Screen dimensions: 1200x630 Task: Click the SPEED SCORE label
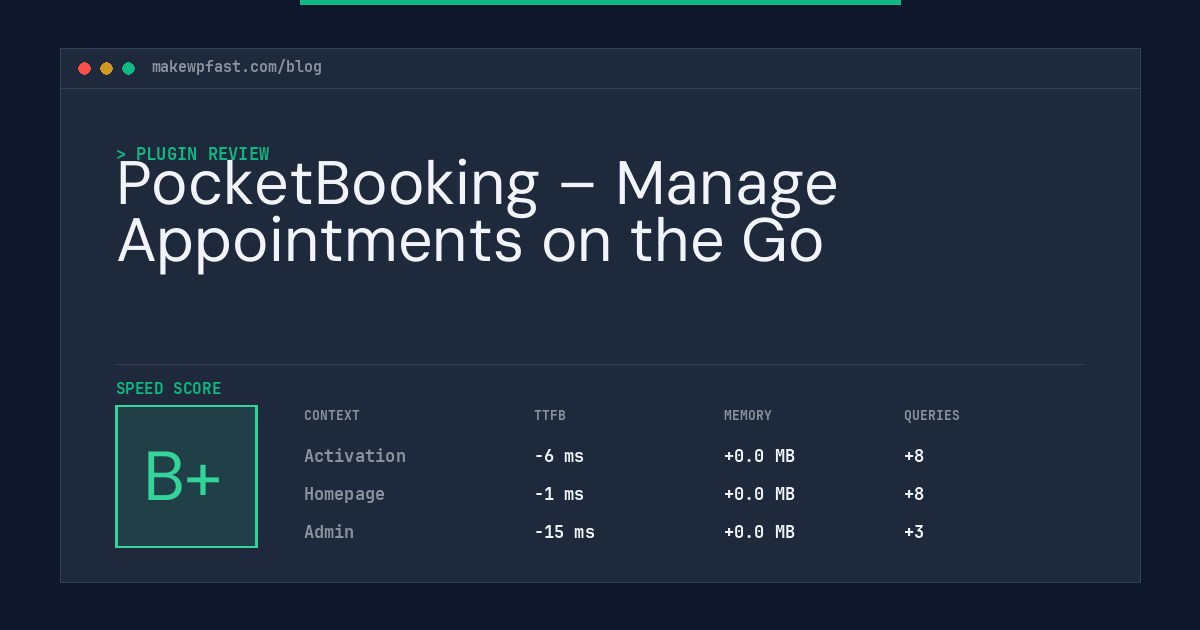[x=169, y=389]
